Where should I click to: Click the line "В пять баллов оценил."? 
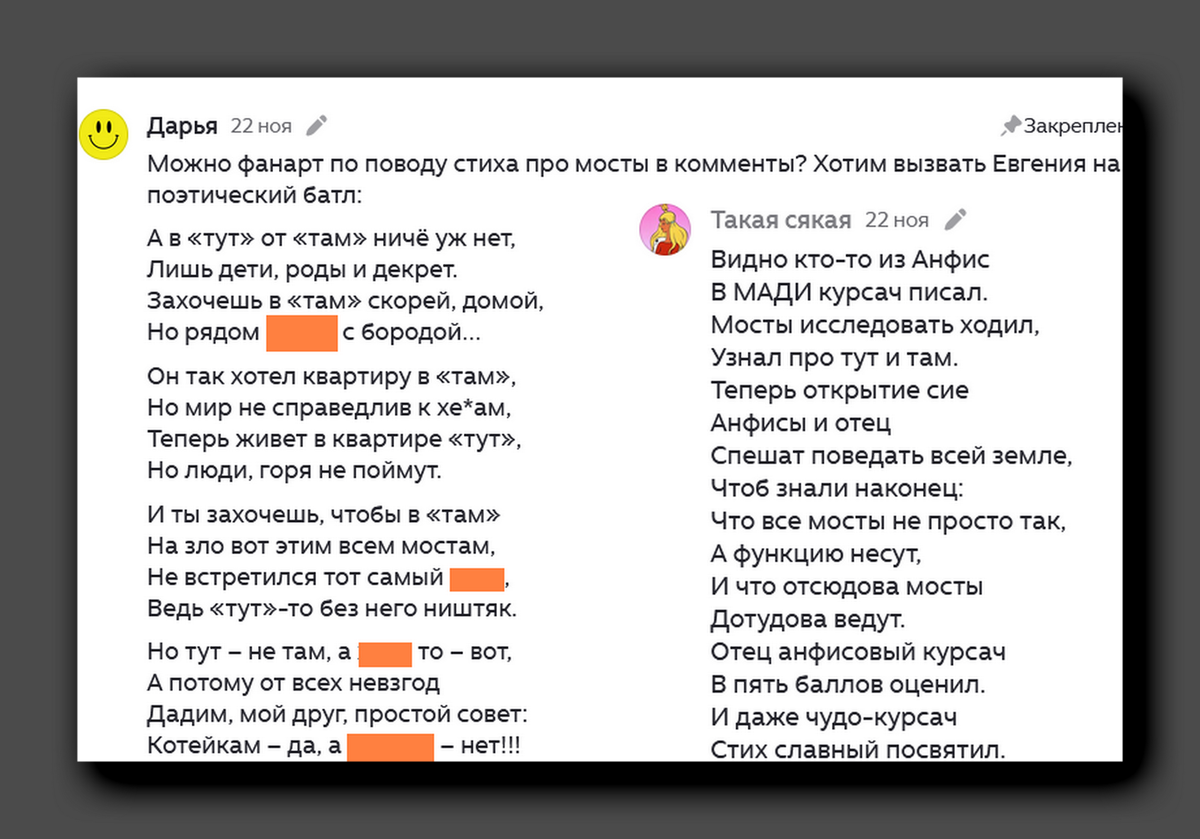coord(848,685)
